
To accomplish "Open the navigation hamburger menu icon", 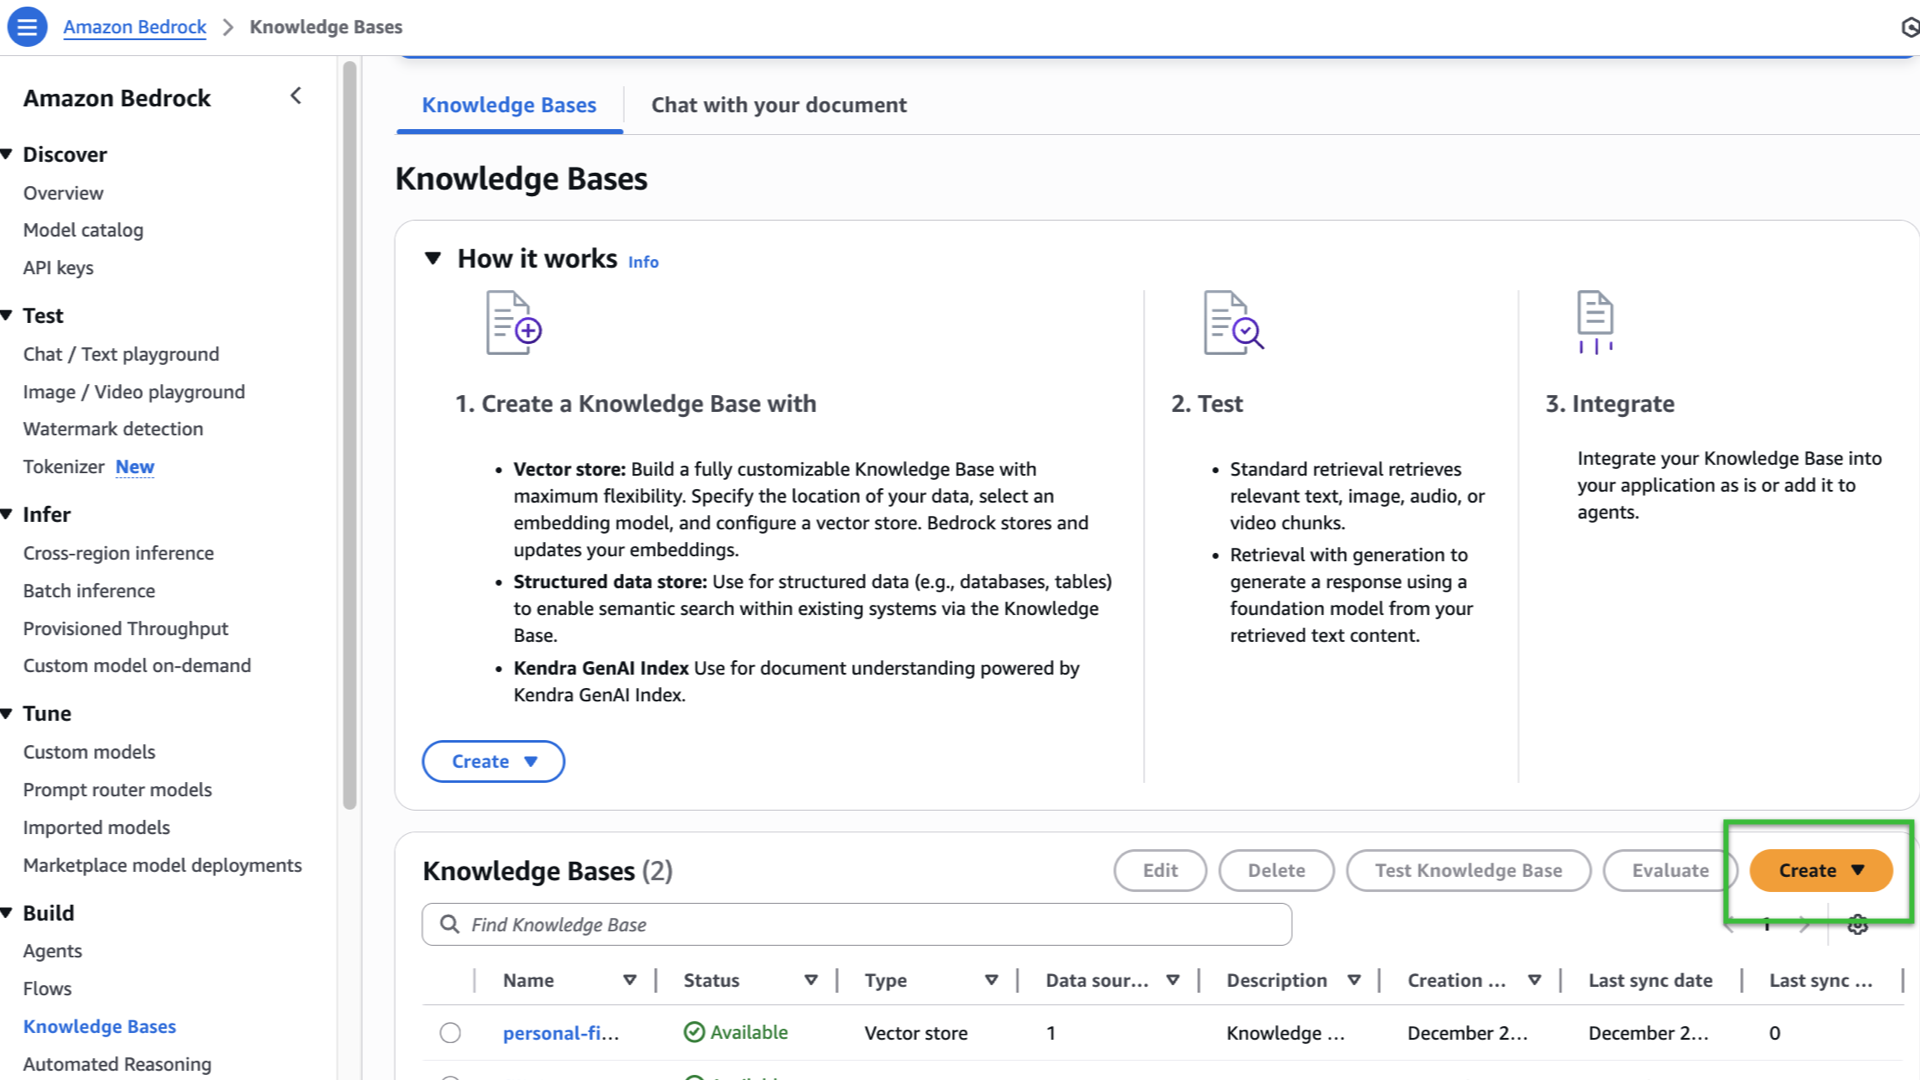I will coord(27,27).
